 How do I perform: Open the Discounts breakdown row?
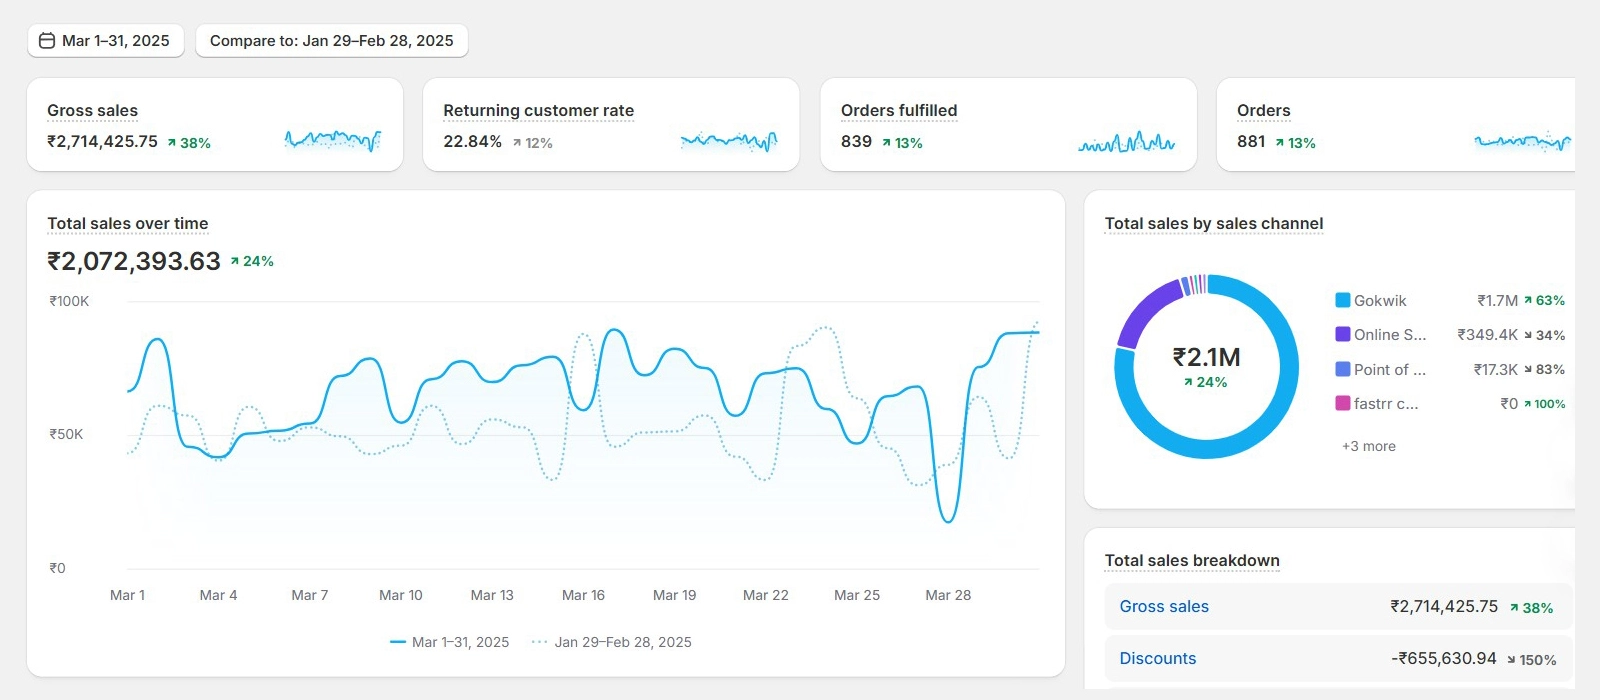click(x=1157, y=659)
